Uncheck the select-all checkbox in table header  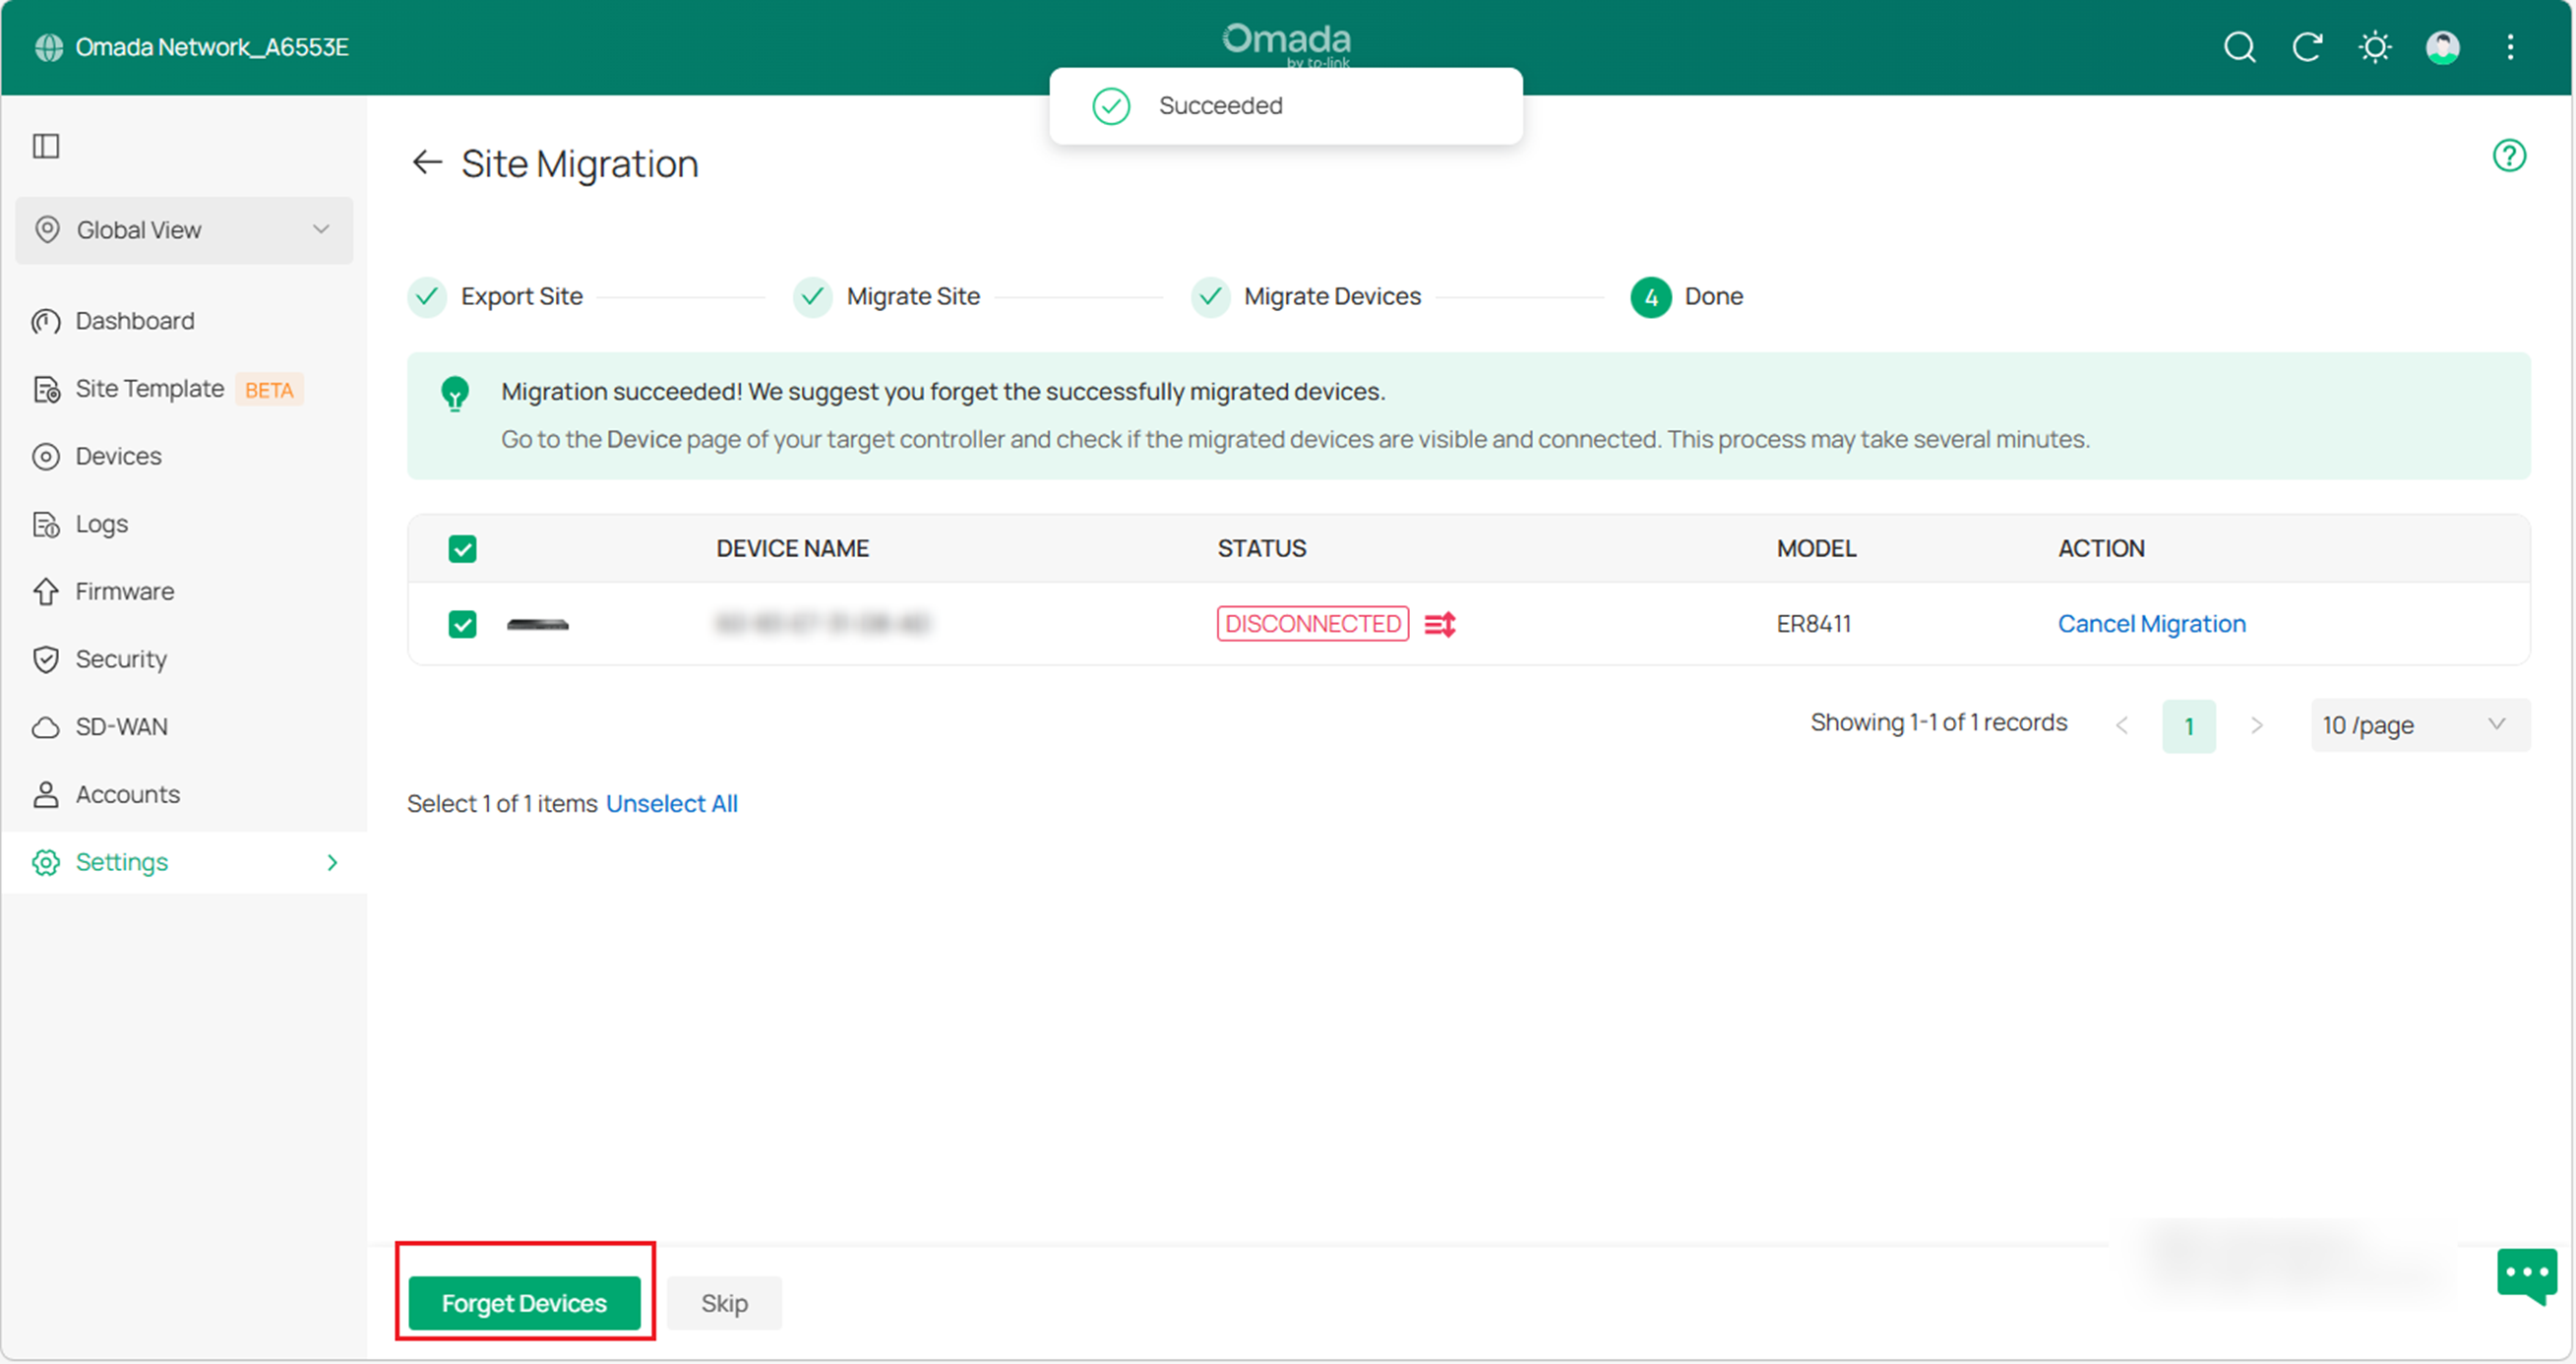(463, 548)
